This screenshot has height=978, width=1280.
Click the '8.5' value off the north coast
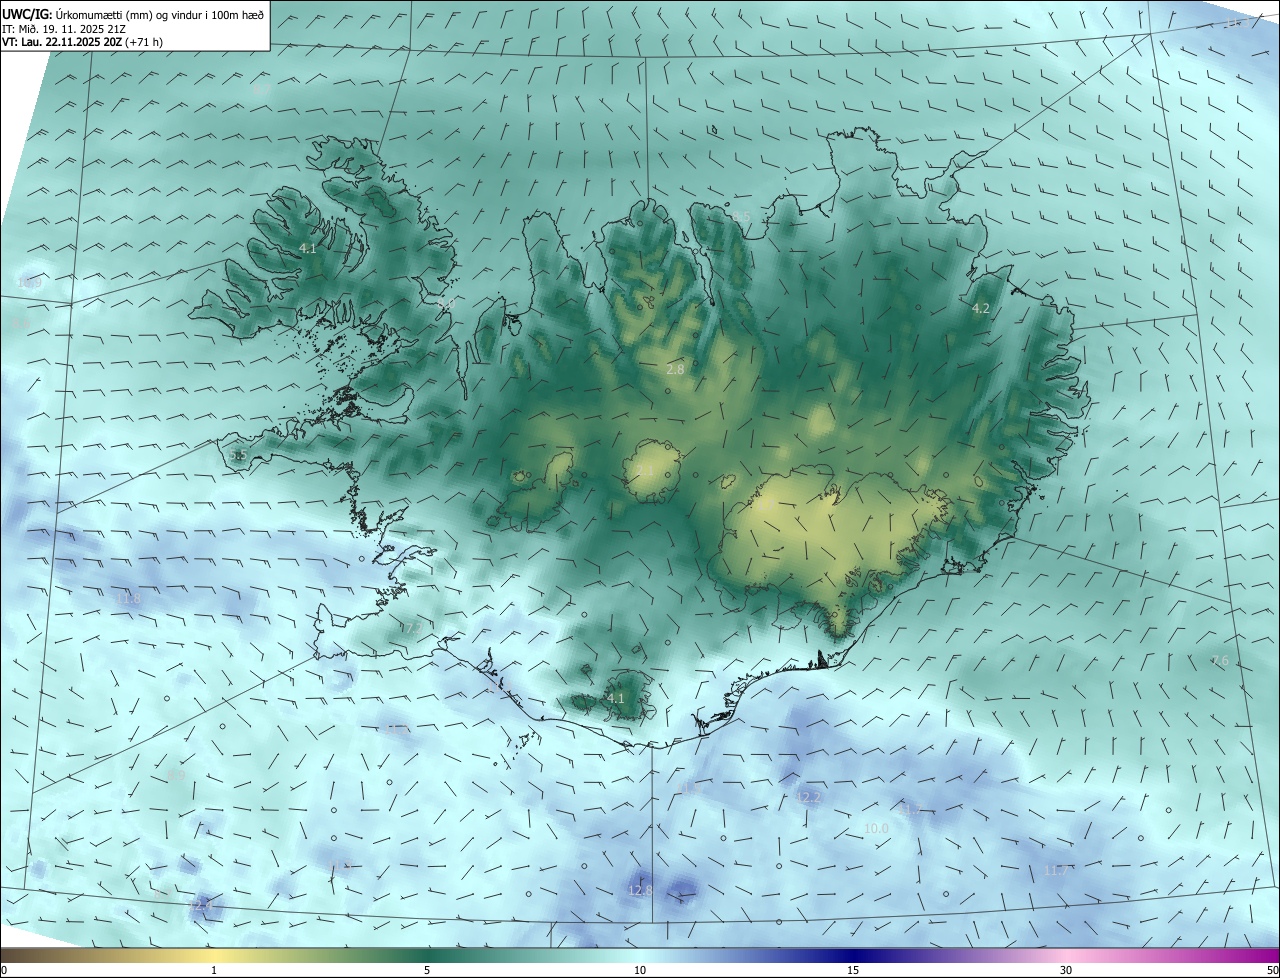[741, 216]
